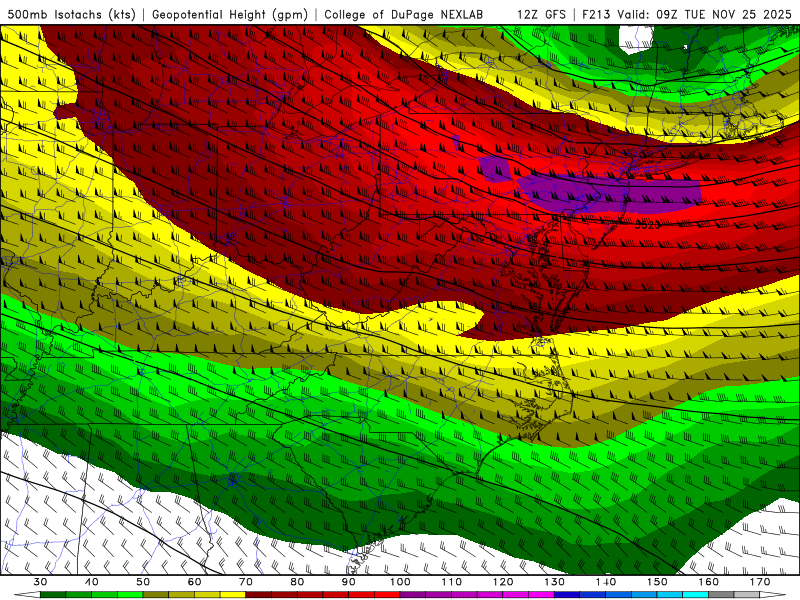This screenshot has height=600, width=800.
Task: Select the olive 50 kt legend swatch
Action: click(156, 595)
